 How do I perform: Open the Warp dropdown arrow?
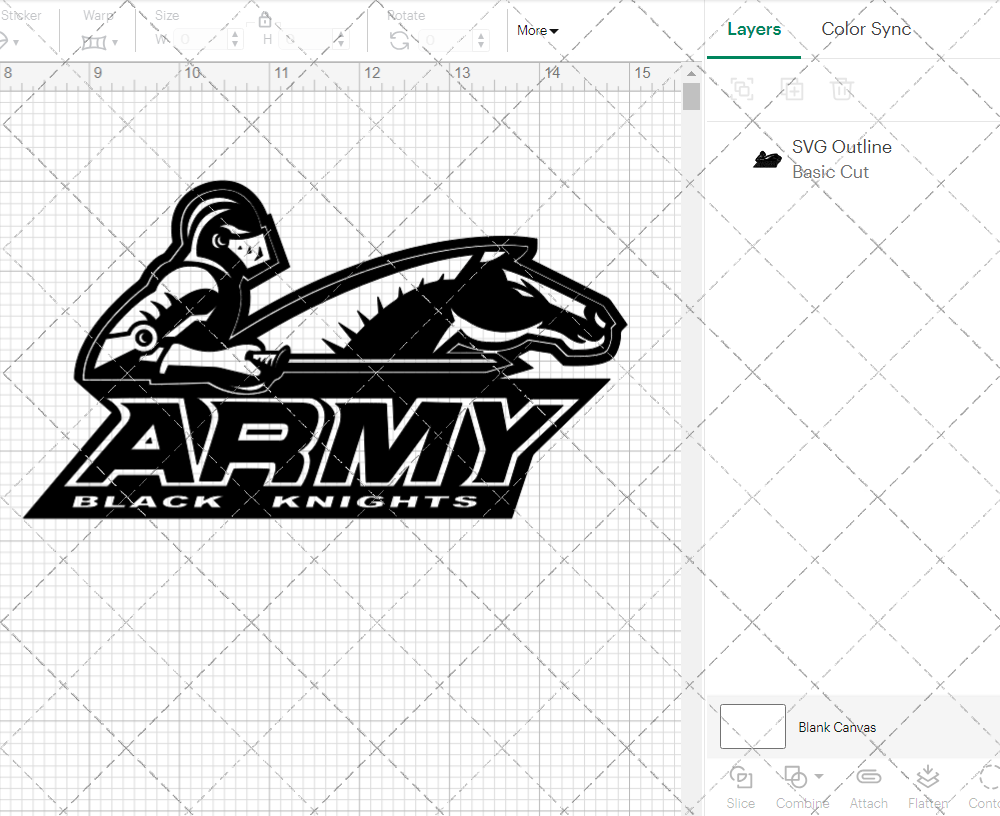(x=115, y=40)
